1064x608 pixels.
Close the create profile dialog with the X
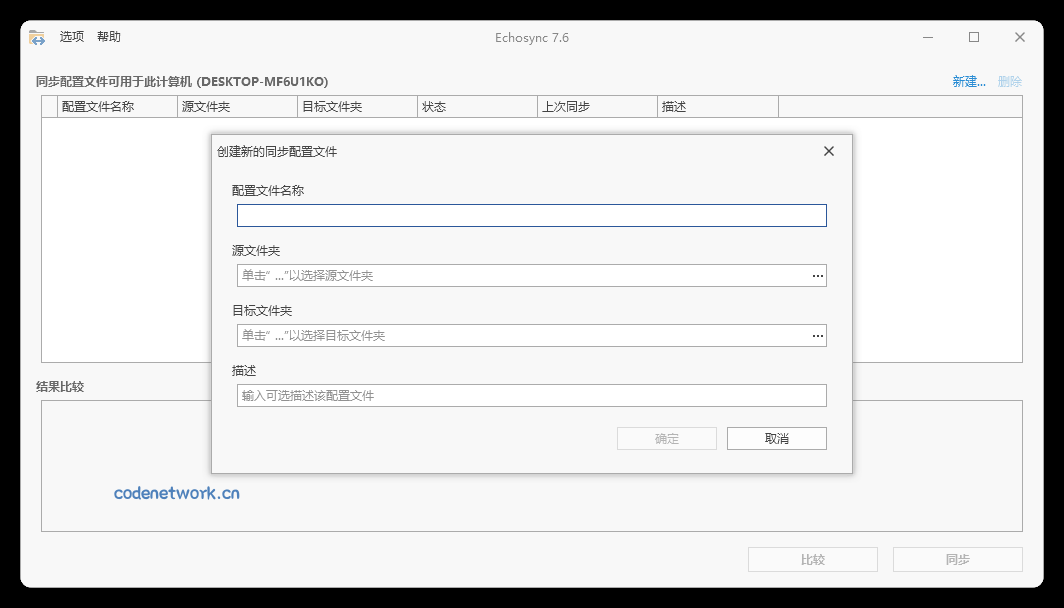point(828,151)
